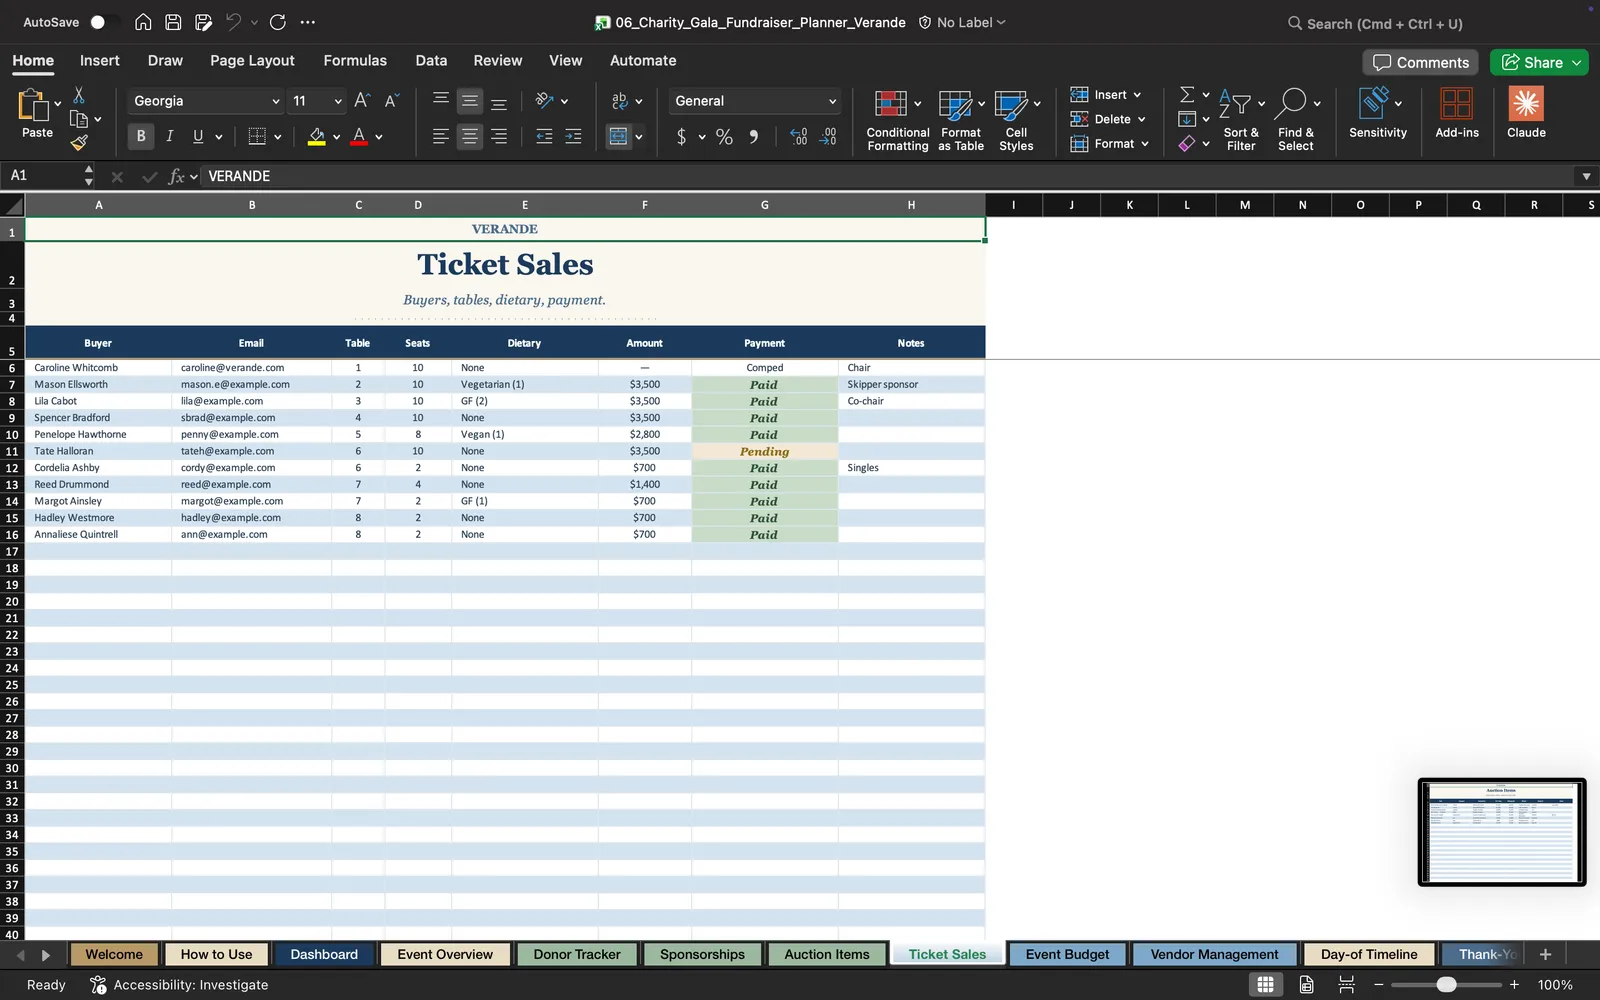This screenshot has height=1000, width=1600.
Task: Toggle center horizontal alignment
Action: [469, 136]
